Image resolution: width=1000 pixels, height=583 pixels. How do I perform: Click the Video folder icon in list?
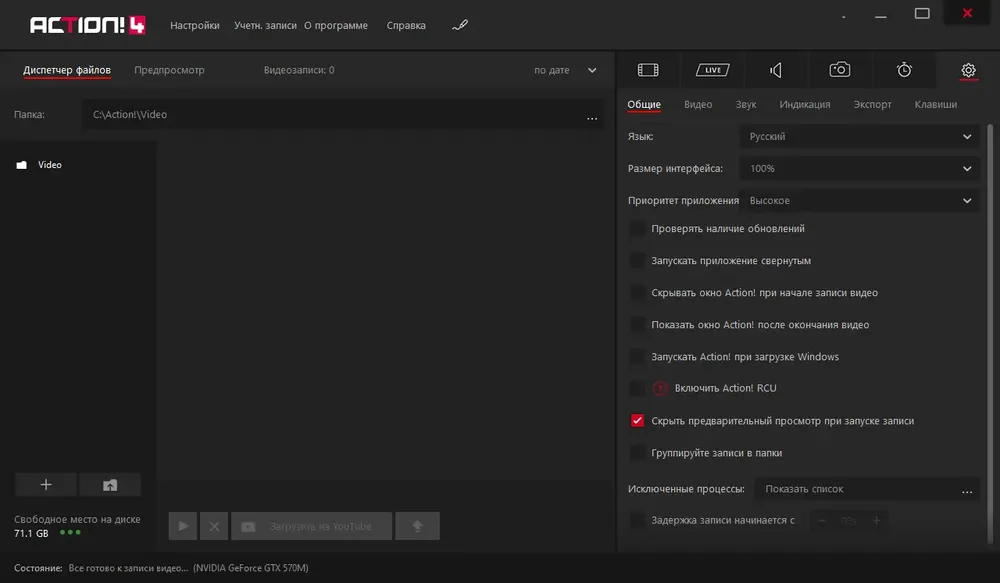pyautogui.click(x=22, y=165)
